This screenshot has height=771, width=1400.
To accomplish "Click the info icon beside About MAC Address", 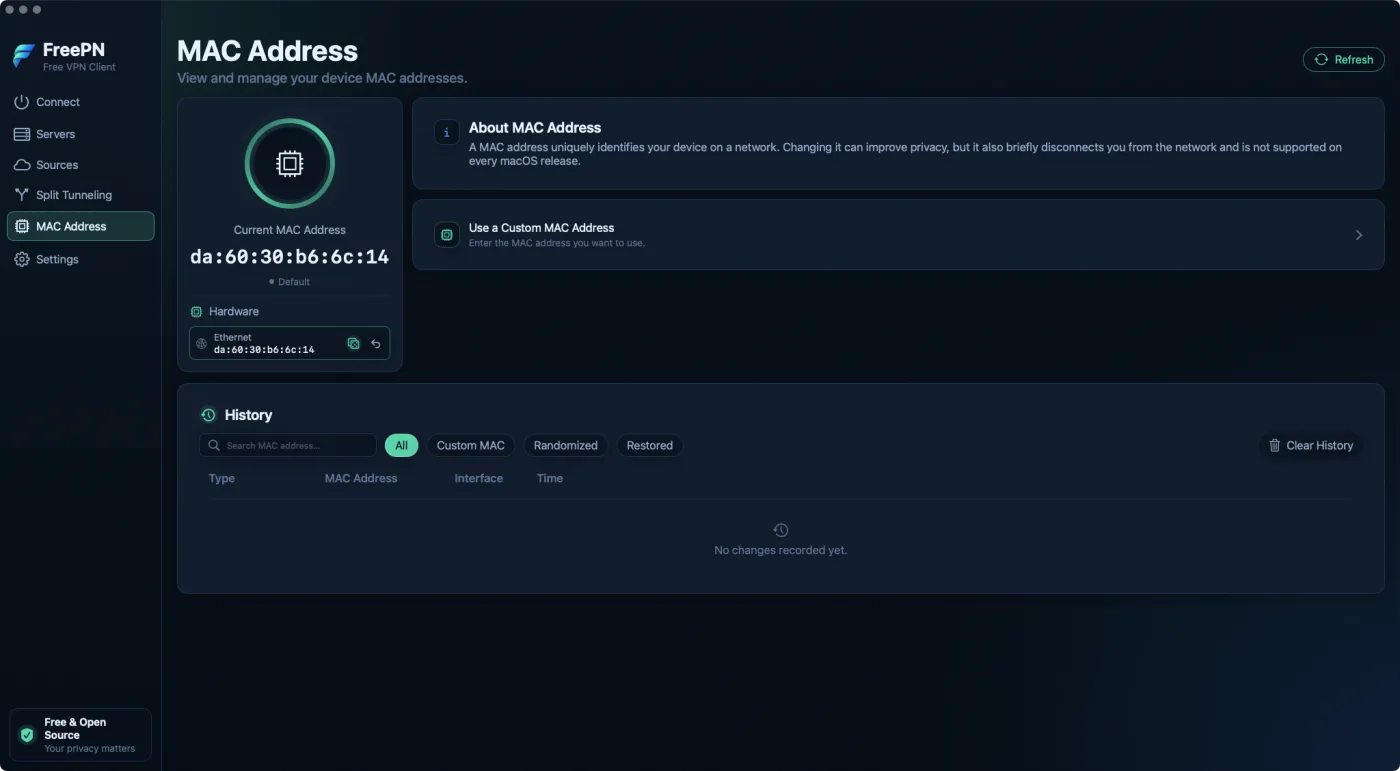I will pyautogui.click(x=447, y=133).
